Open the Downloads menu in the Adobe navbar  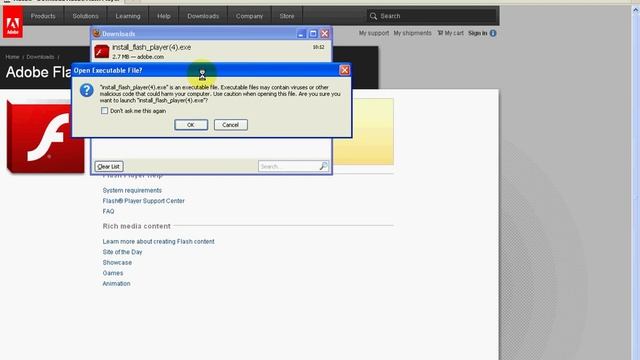pos(203,16)
